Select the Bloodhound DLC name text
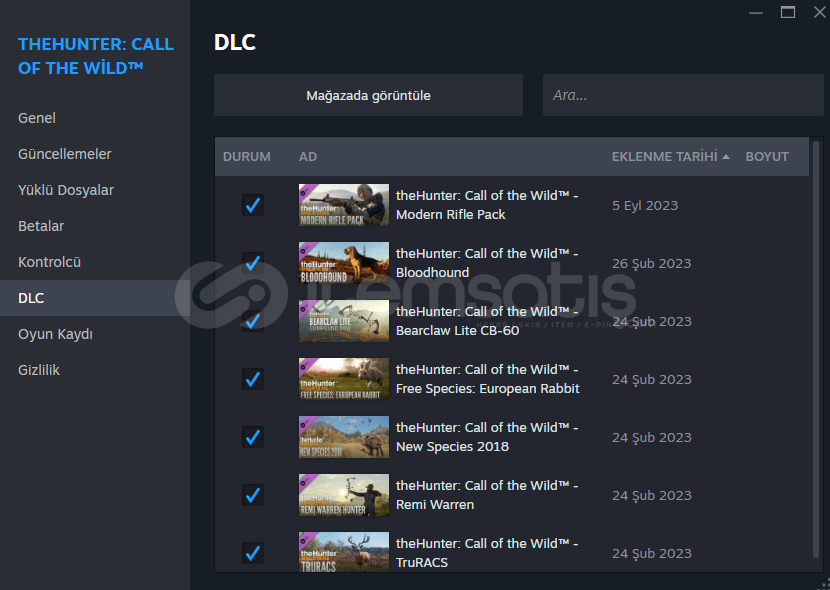Image resolution: width=830 pixels, height=590 pixels. (x=487, y=263)
